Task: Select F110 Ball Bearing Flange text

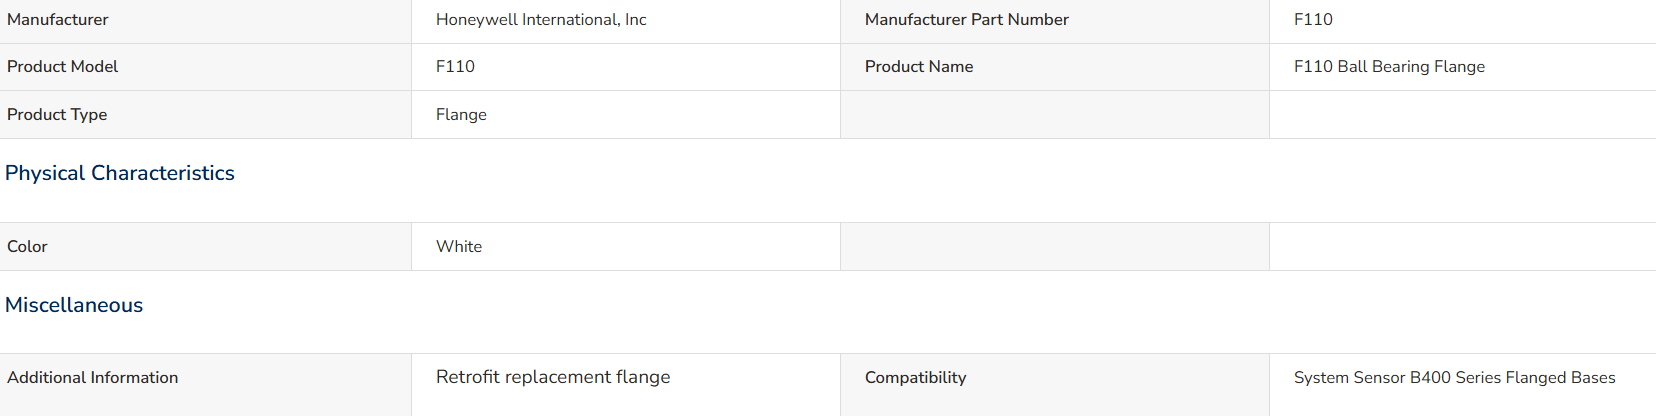Action: coord(1389,67)
